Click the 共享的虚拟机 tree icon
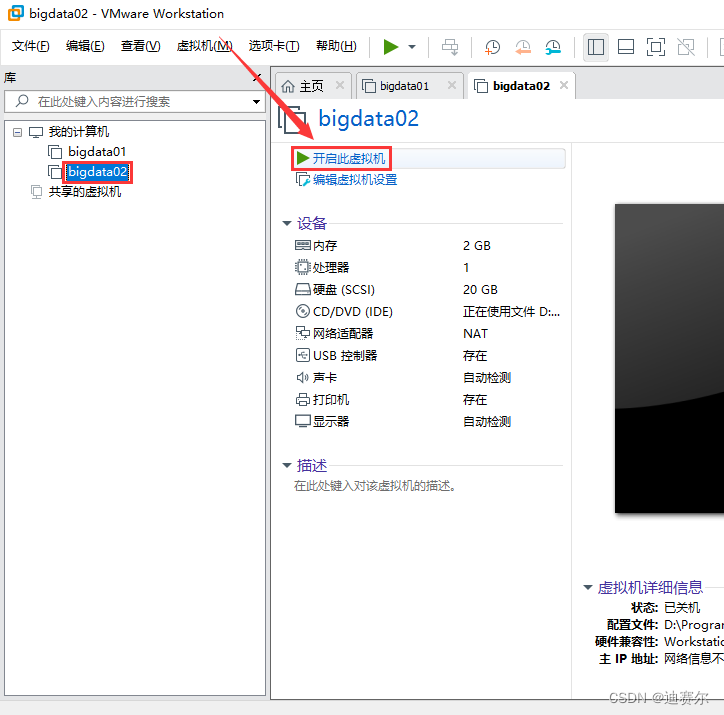The image size is (724, 715). coord(36,192)
